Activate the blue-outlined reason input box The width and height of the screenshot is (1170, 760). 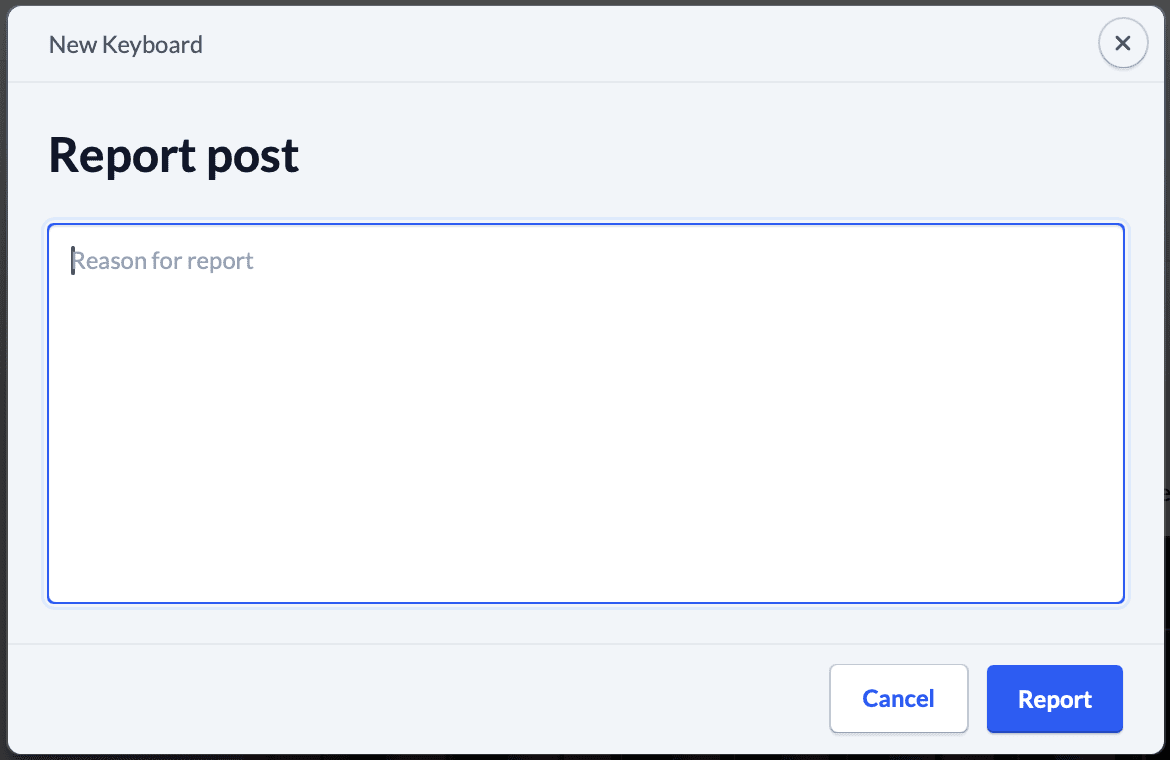point(586,413)
